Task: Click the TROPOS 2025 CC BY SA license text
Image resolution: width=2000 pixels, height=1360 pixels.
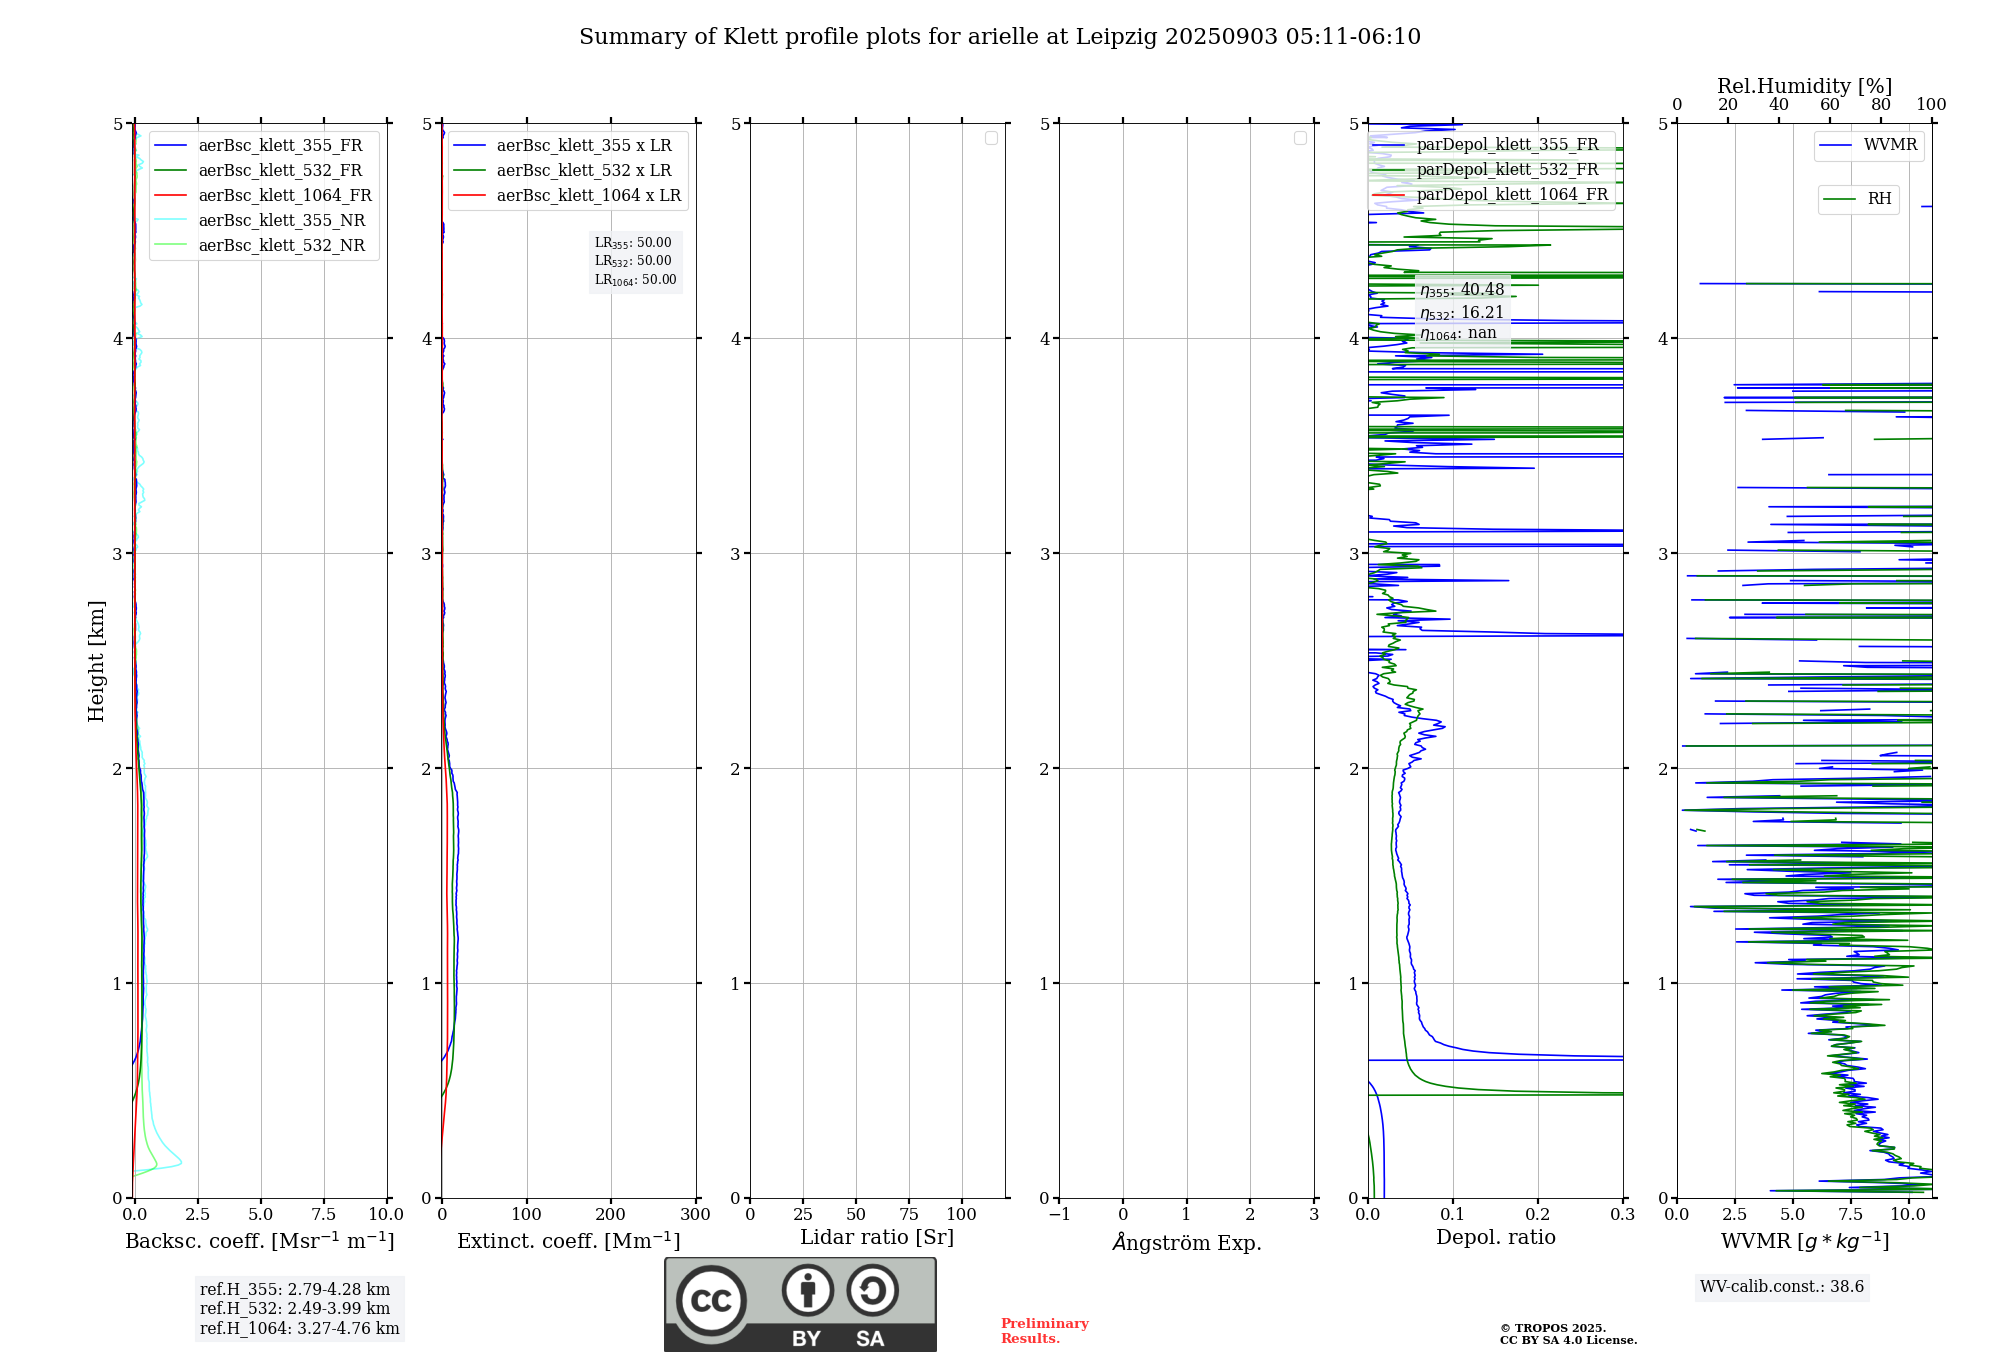Action: (x=1567, y=1334)
